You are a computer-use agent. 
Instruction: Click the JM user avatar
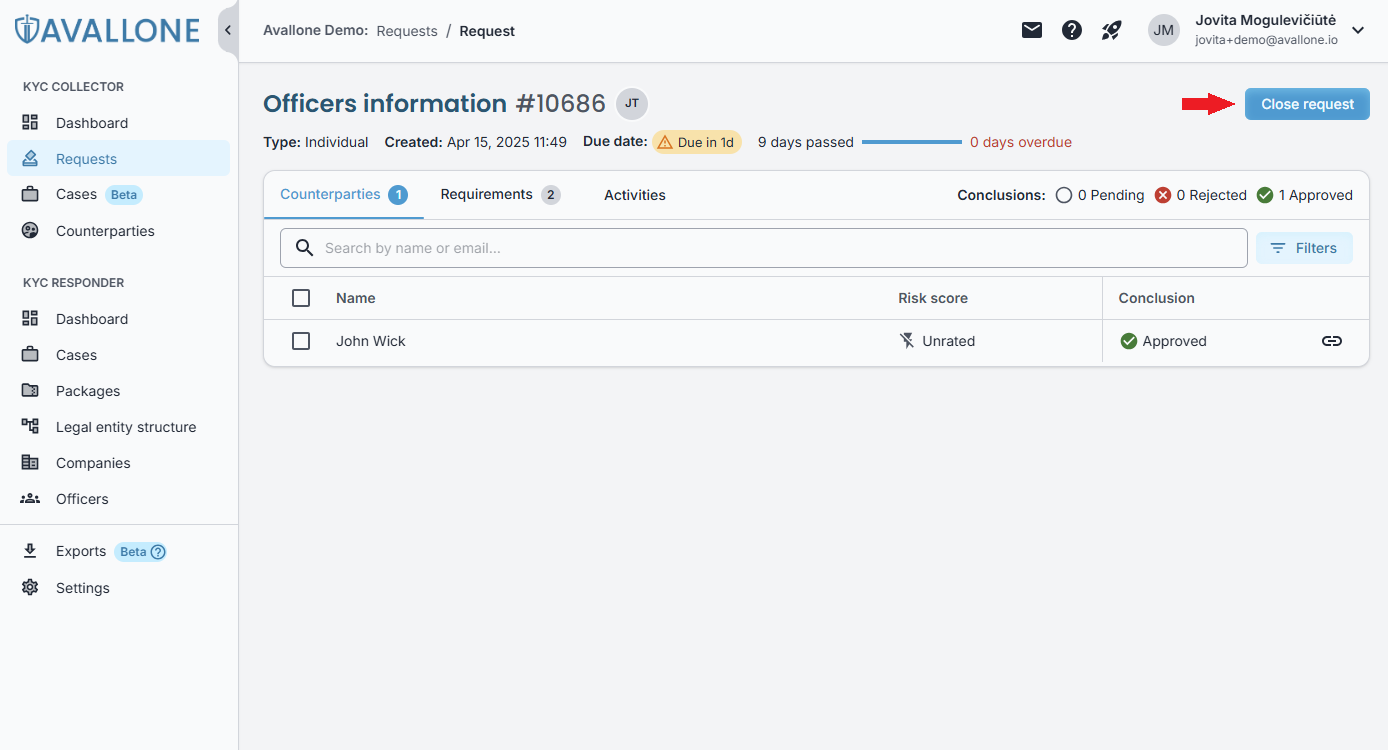pos(1164,30)
